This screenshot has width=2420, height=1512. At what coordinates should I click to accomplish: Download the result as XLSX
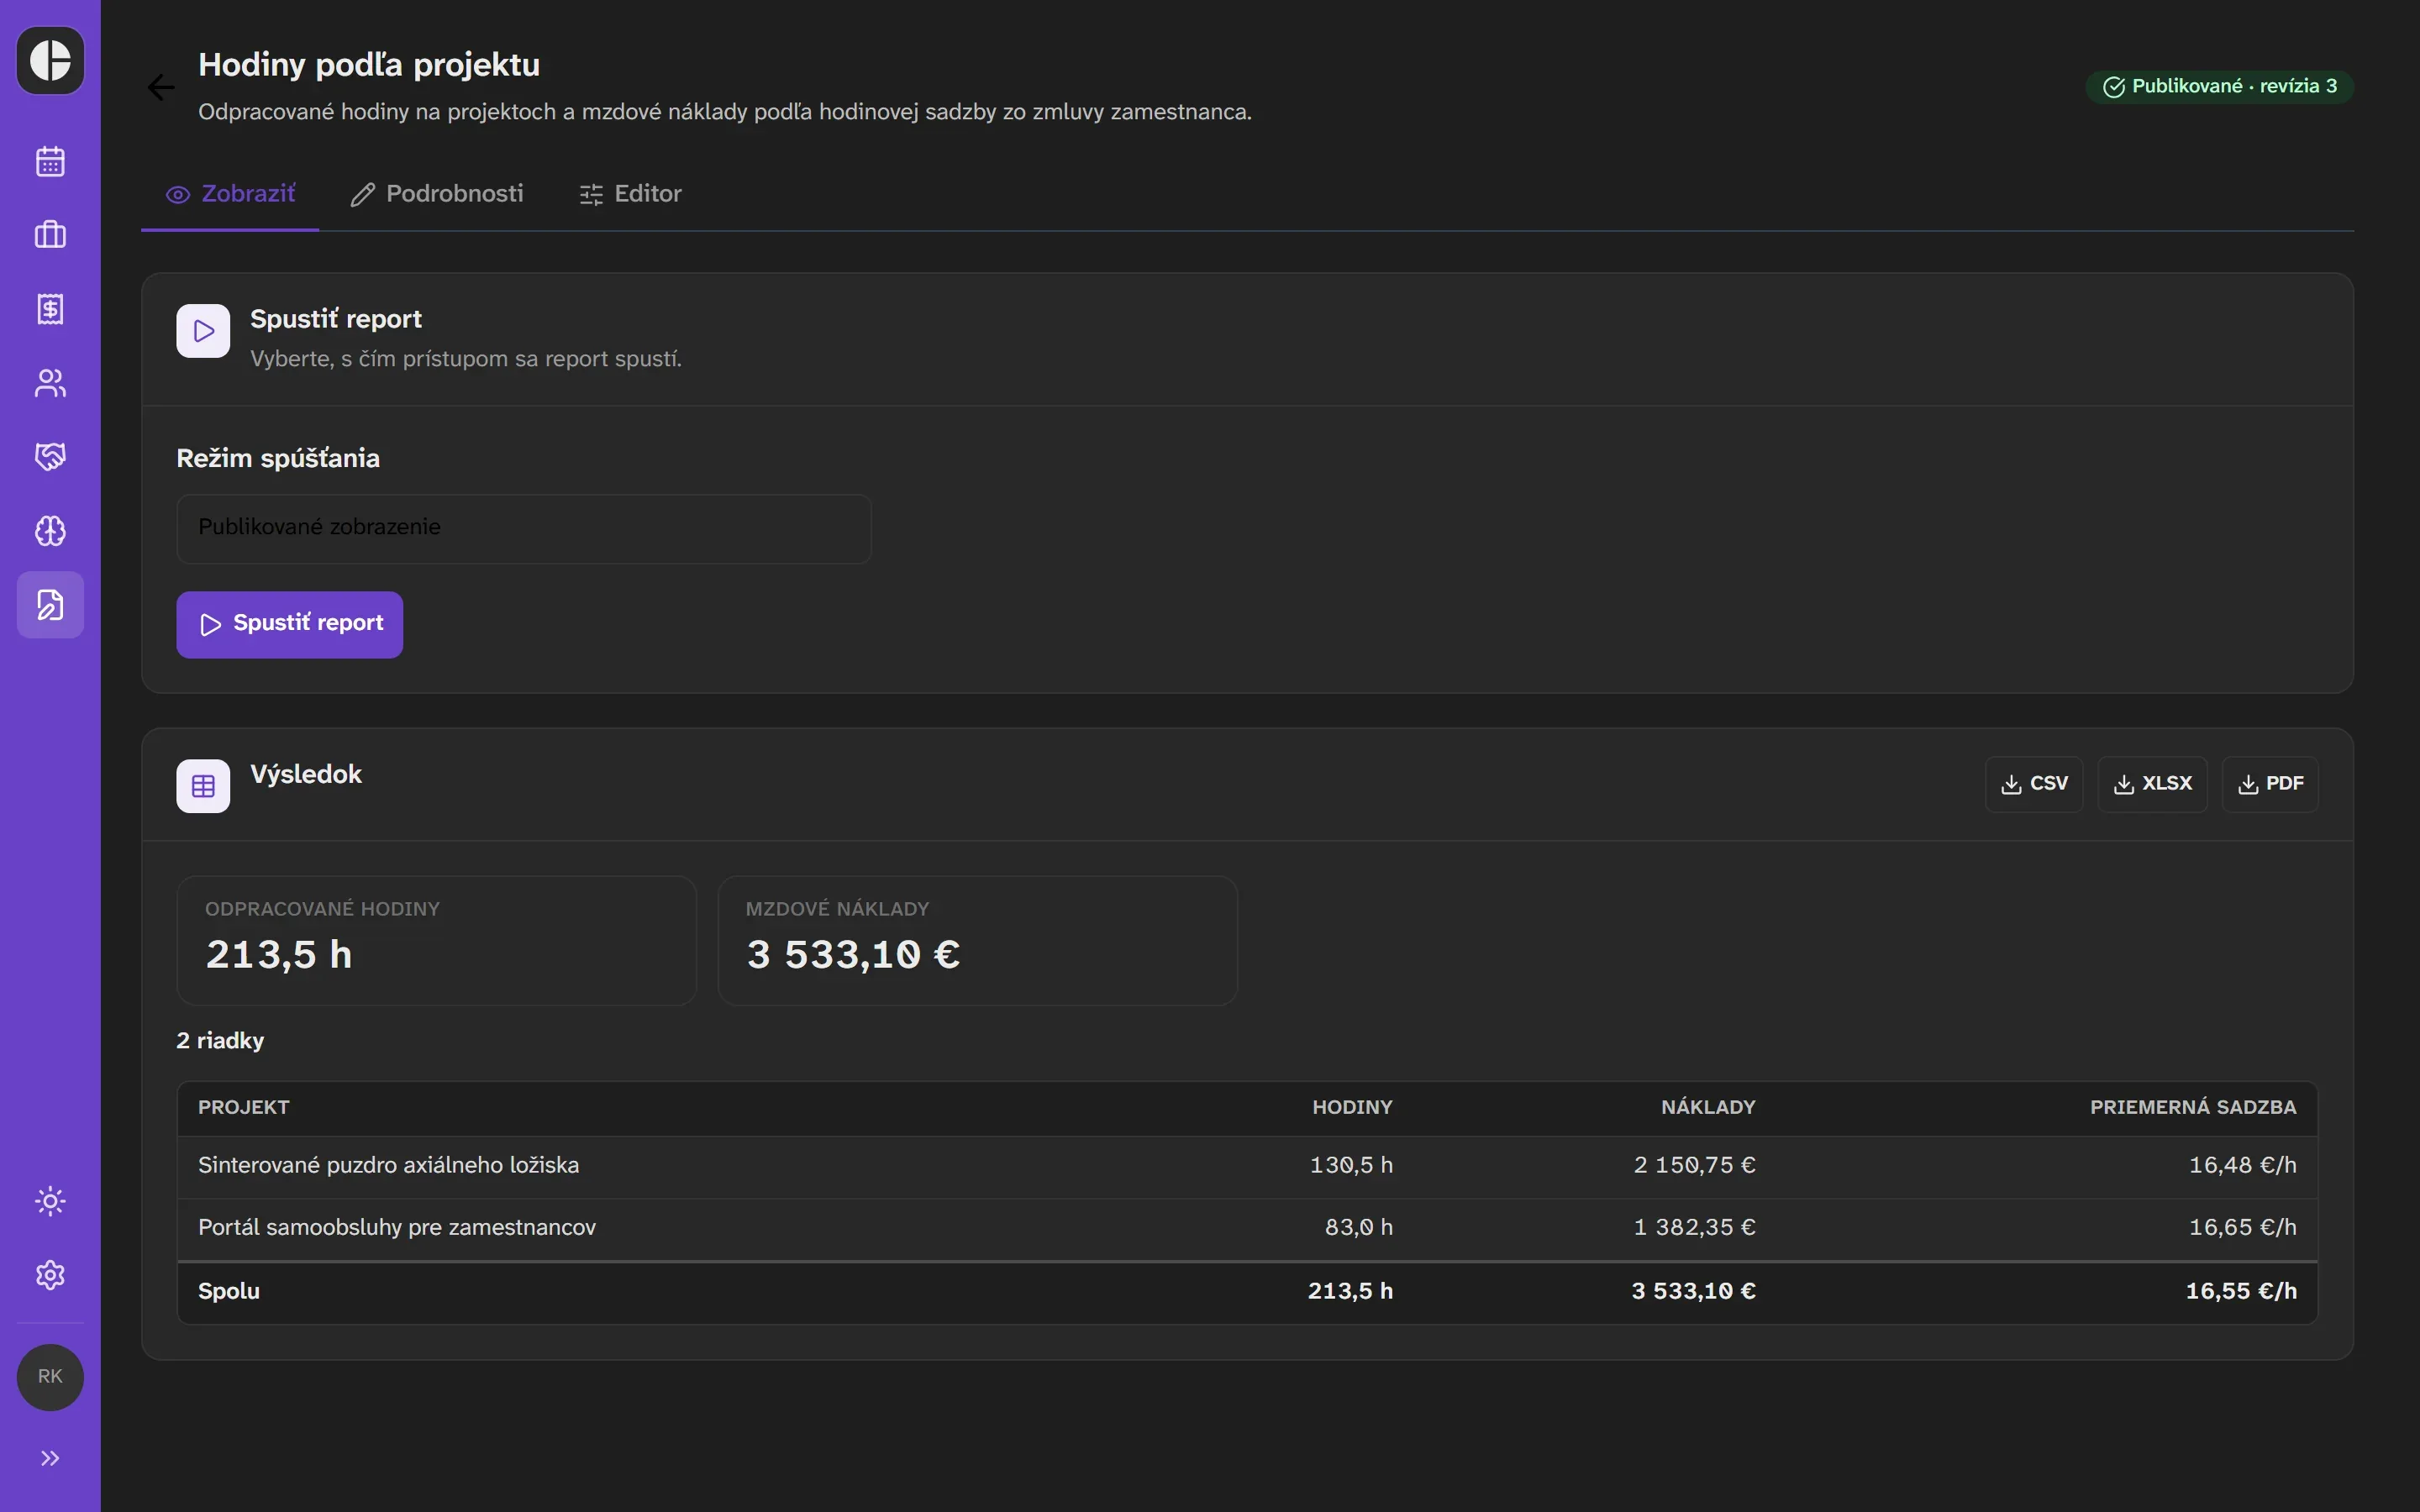pos(2152,784)
